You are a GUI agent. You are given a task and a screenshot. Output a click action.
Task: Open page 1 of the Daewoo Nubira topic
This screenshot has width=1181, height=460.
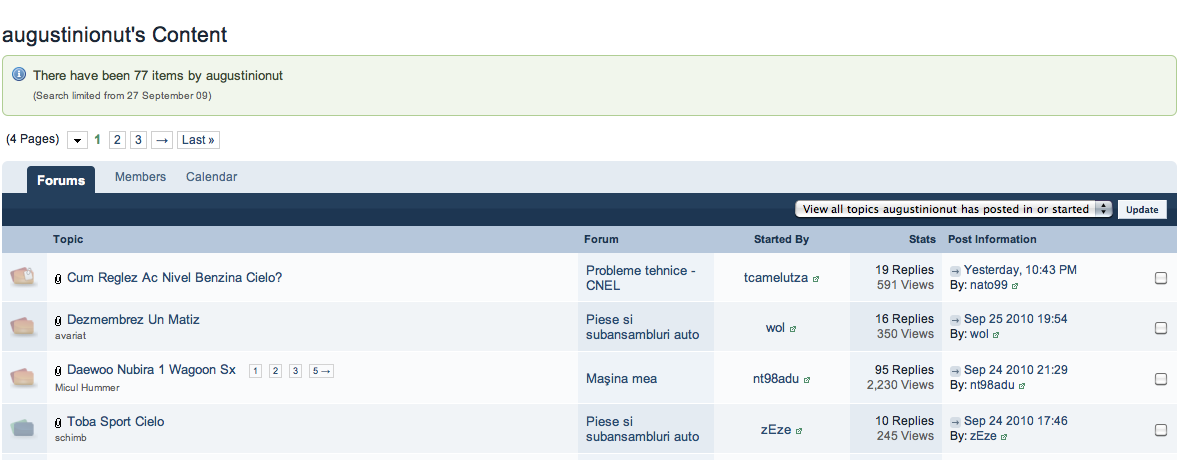click(255, 371)
